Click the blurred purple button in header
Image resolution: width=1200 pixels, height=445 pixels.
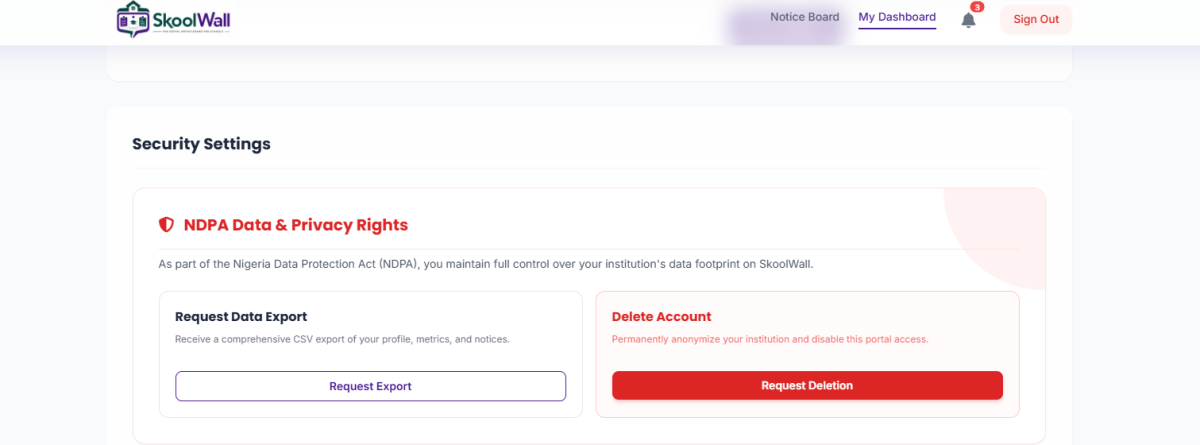click(785, 27)
